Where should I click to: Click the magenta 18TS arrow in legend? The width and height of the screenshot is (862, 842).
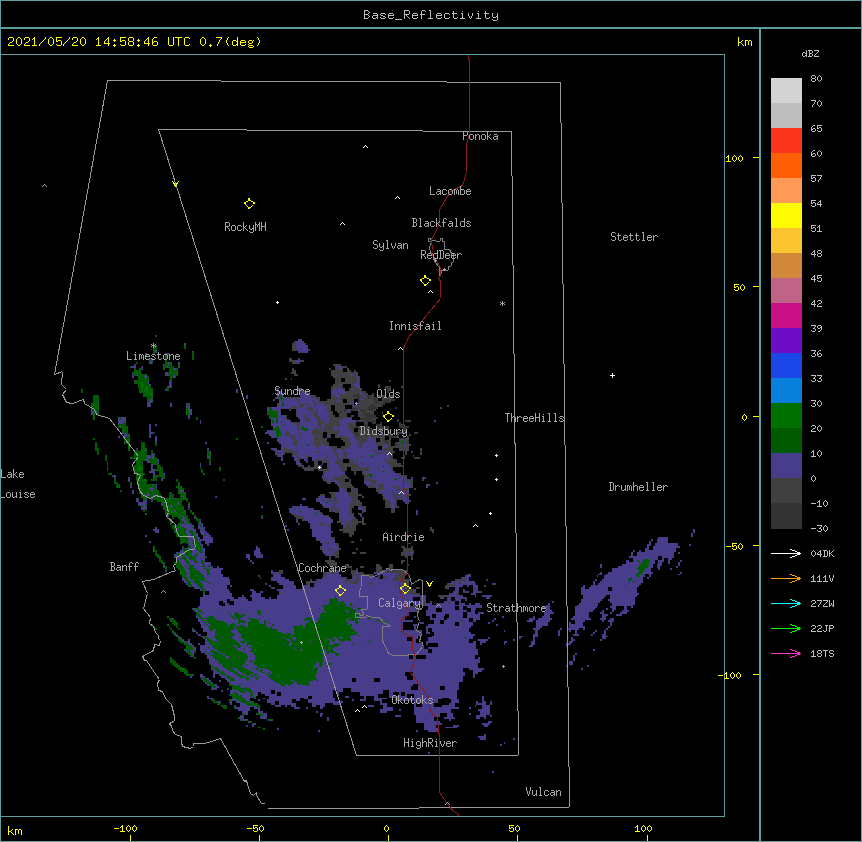point(786,653)
